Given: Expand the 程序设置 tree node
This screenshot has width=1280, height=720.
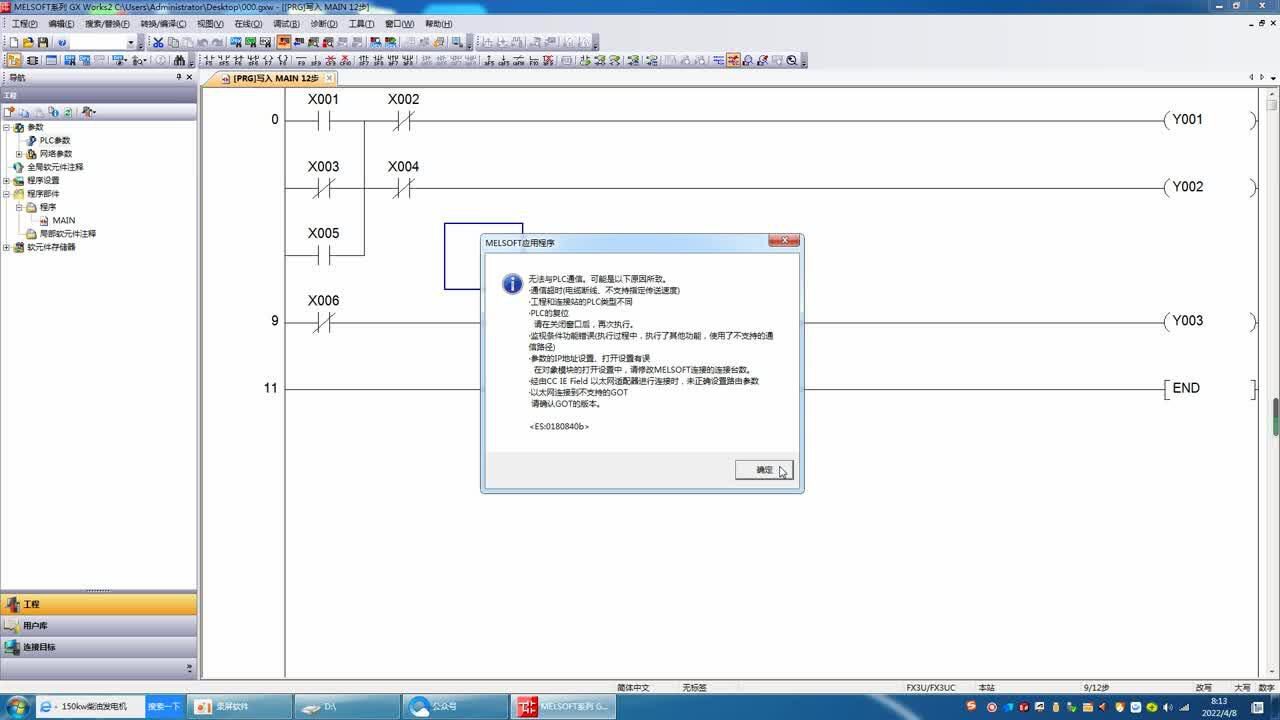Looking at the screenshot, I should [x=7, y=180].
